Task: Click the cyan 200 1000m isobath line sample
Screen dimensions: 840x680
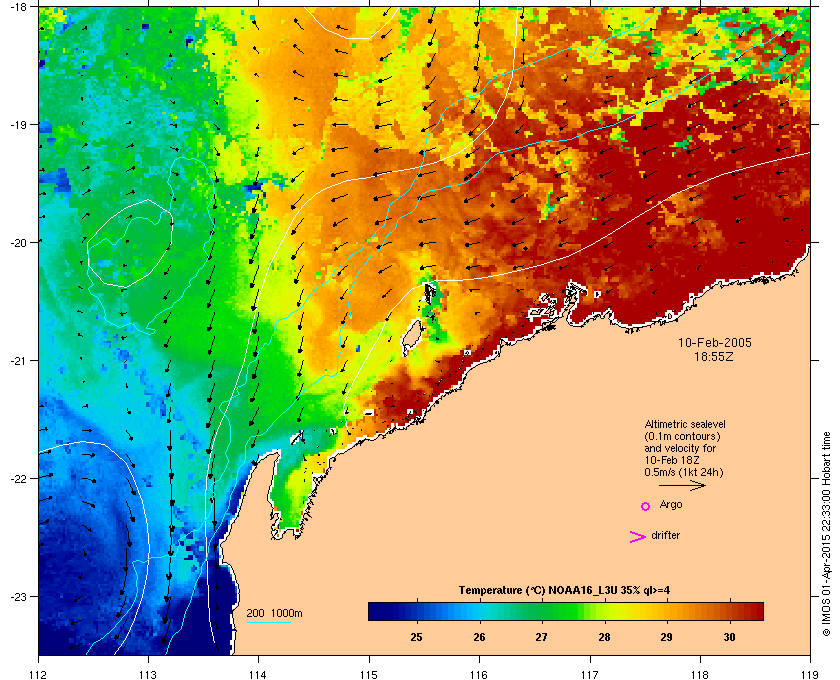Action: pos(269,622)
